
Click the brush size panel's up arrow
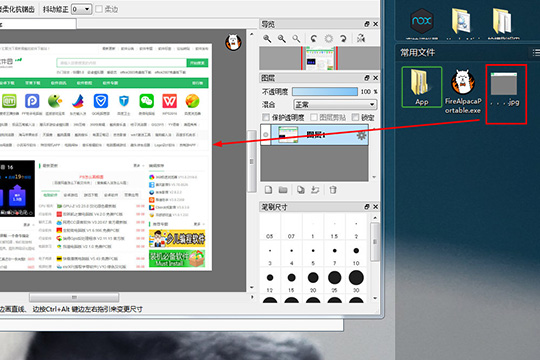click(375, 217)
